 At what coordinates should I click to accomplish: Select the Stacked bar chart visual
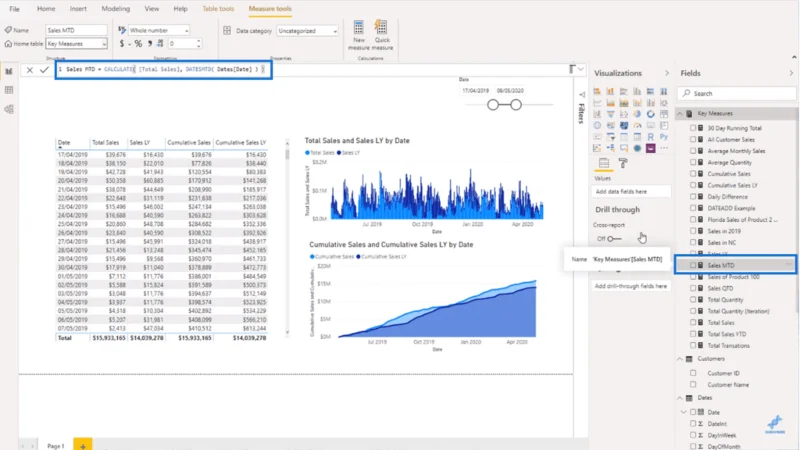click(597, 91)
